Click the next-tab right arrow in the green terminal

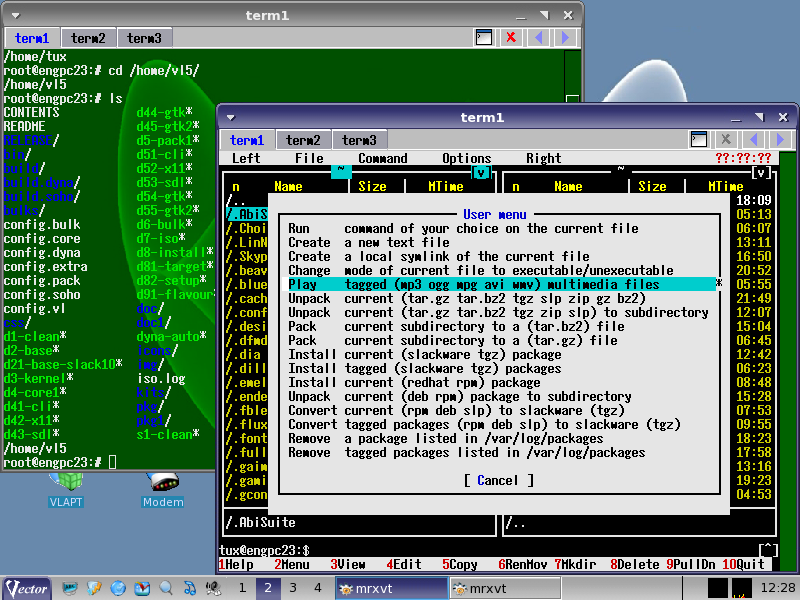coord(566,38)
